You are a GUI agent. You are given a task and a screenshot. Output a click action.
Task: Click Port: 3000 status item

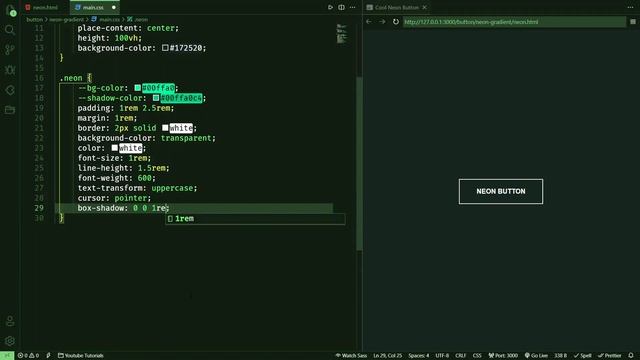503,356
